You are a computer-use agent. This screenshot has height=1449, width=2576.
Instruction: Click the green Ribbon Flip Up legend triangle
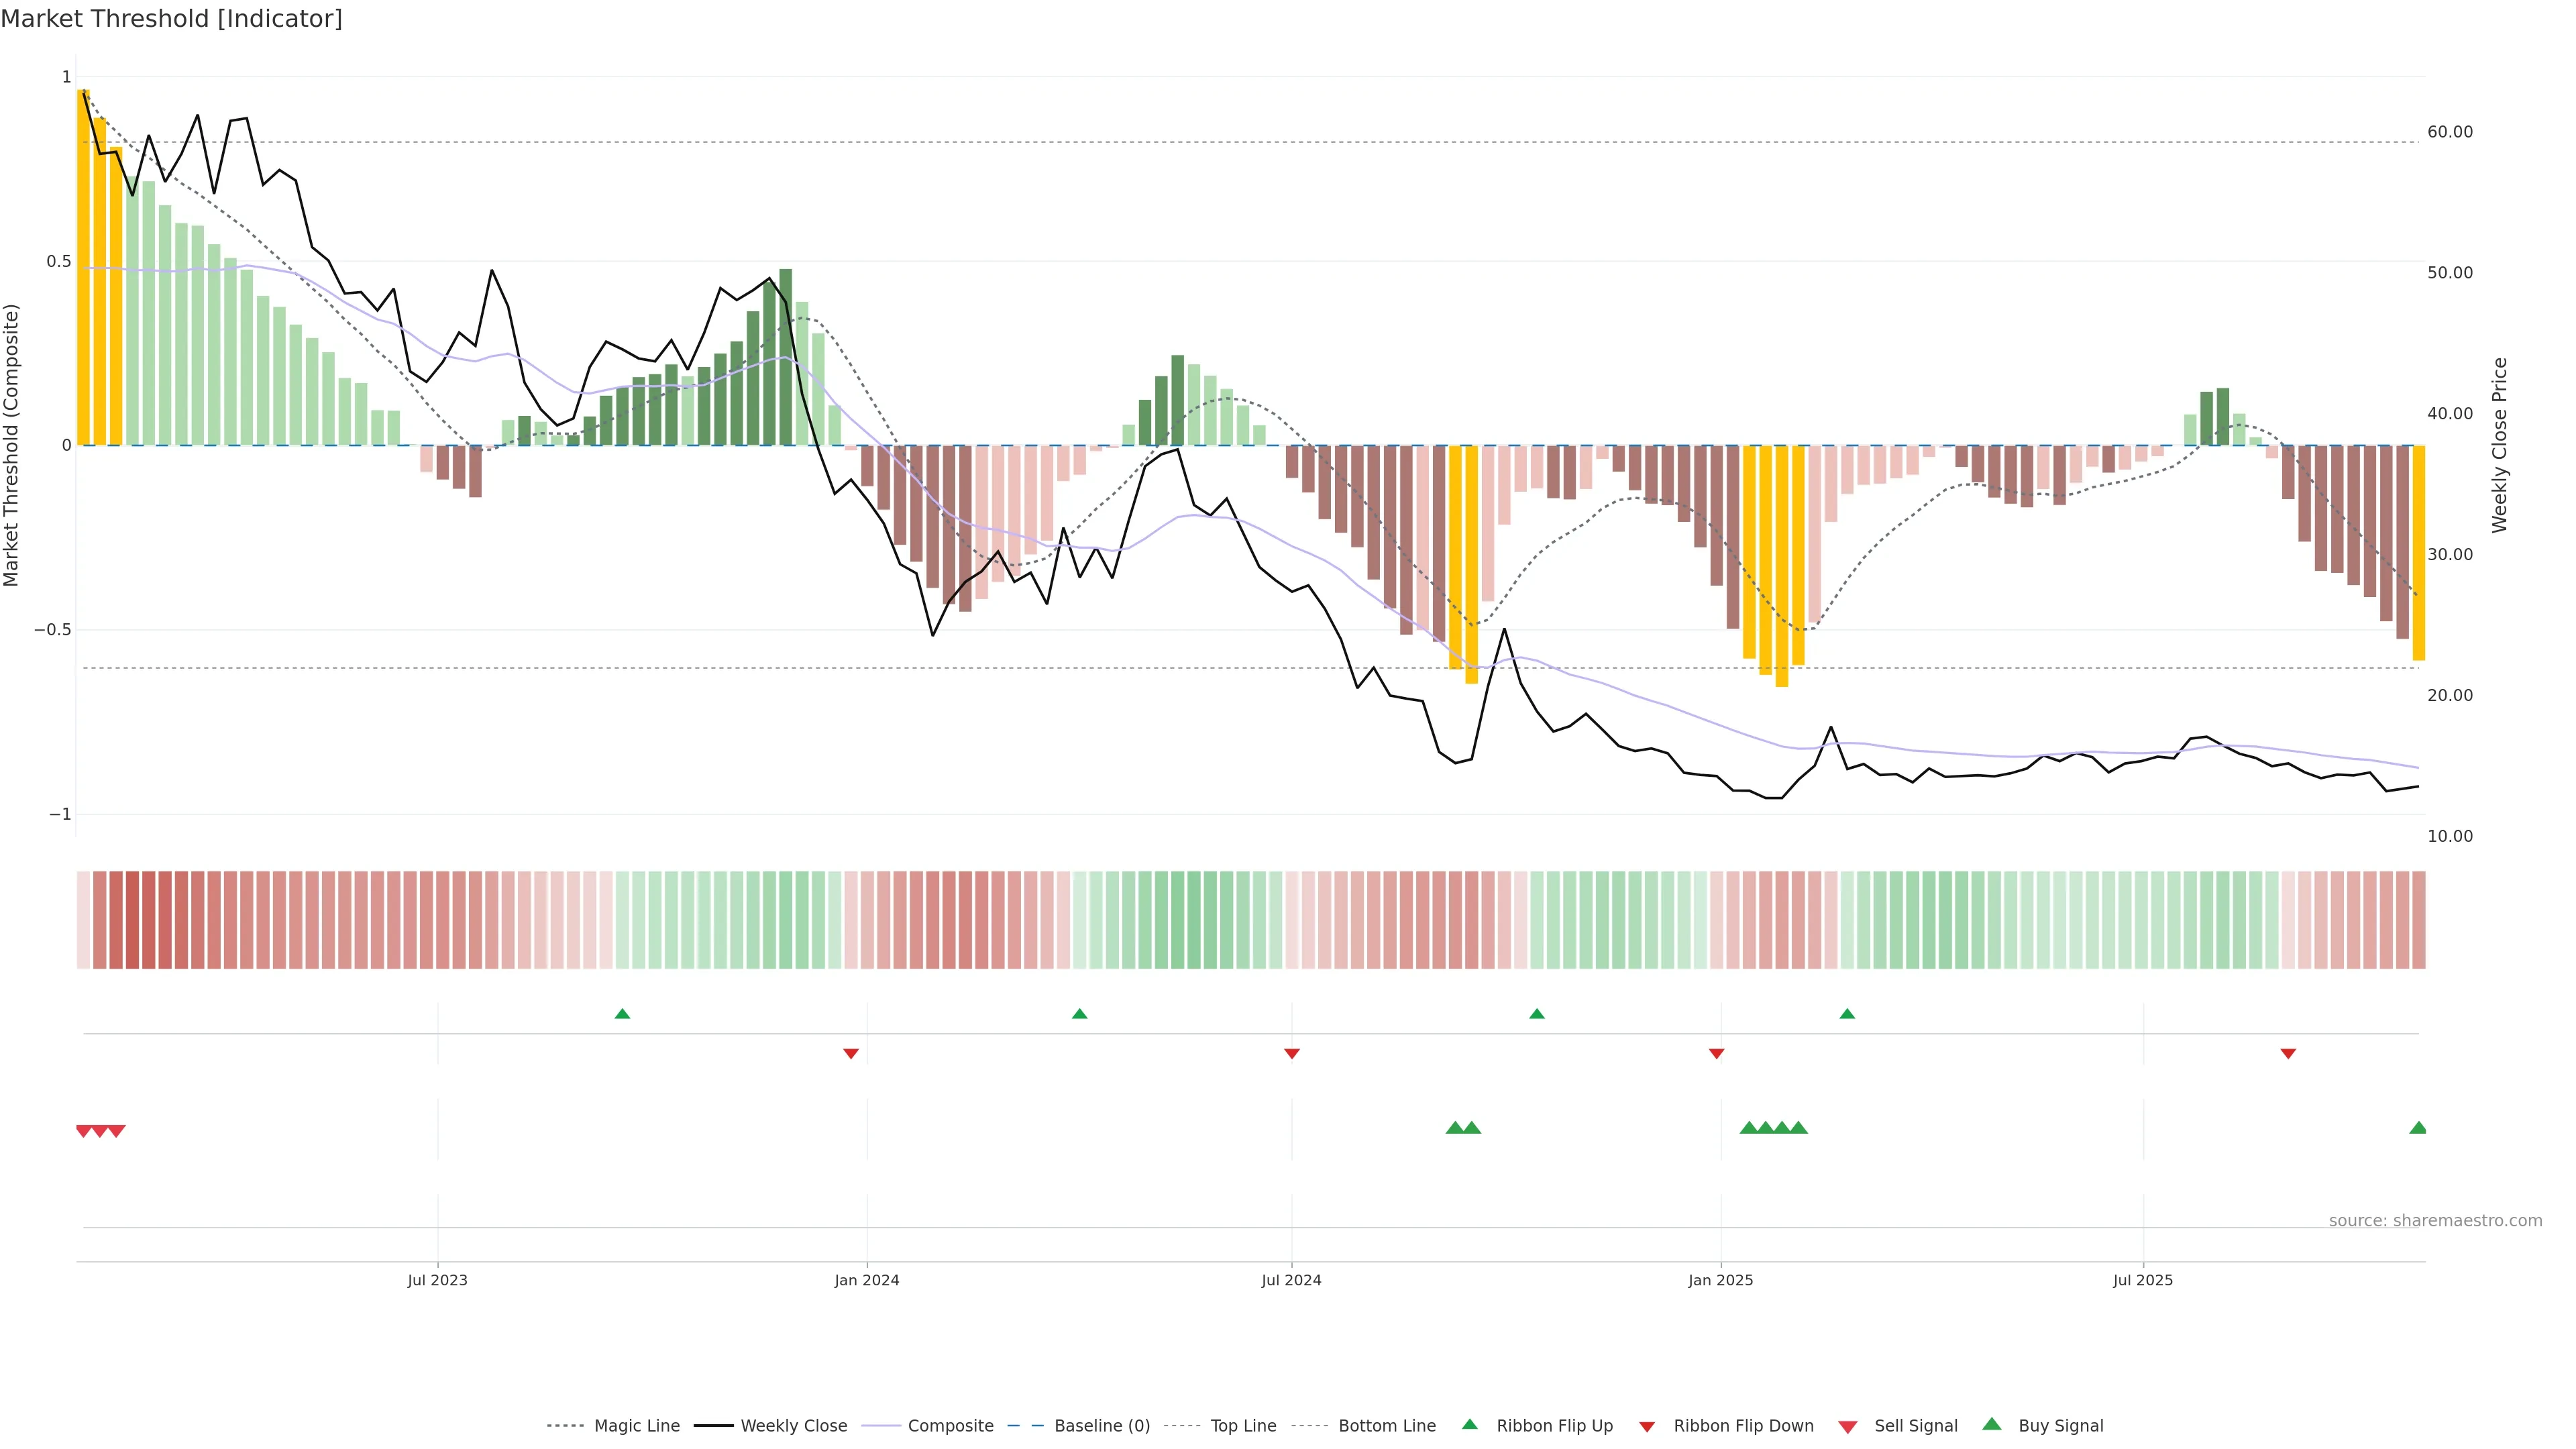coord(1469,1424)
